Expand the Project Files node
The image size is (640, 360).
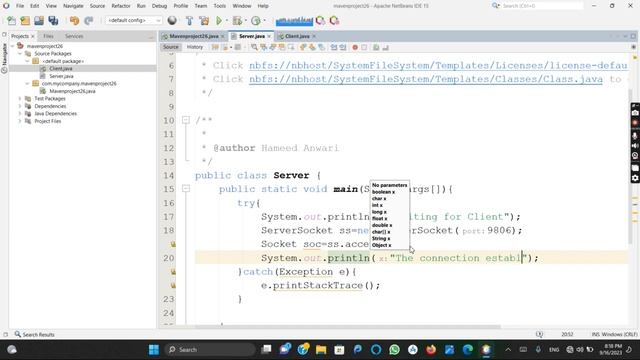pyautogui.click(x=20, y=121)
